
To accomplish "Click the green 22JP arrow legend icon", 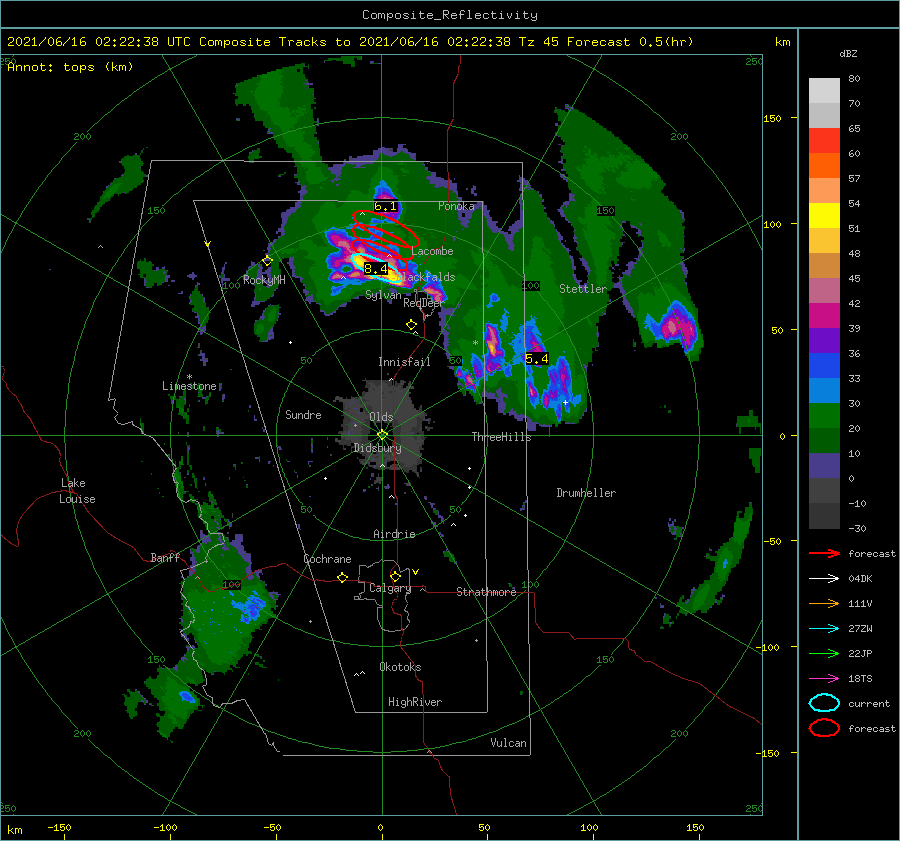I will tap(824, 653).
